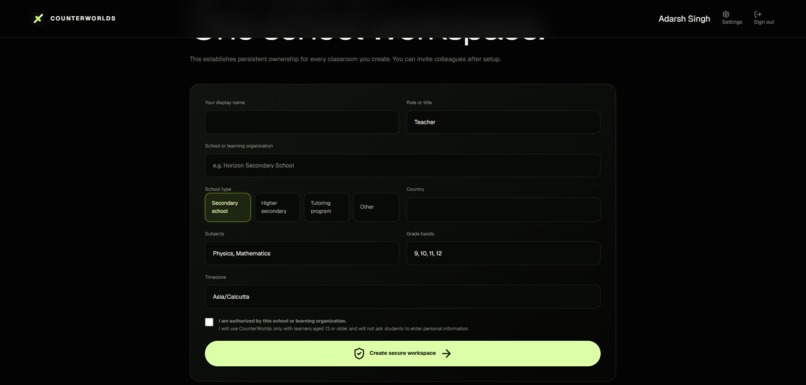Choose Other school type

[376, 207]
